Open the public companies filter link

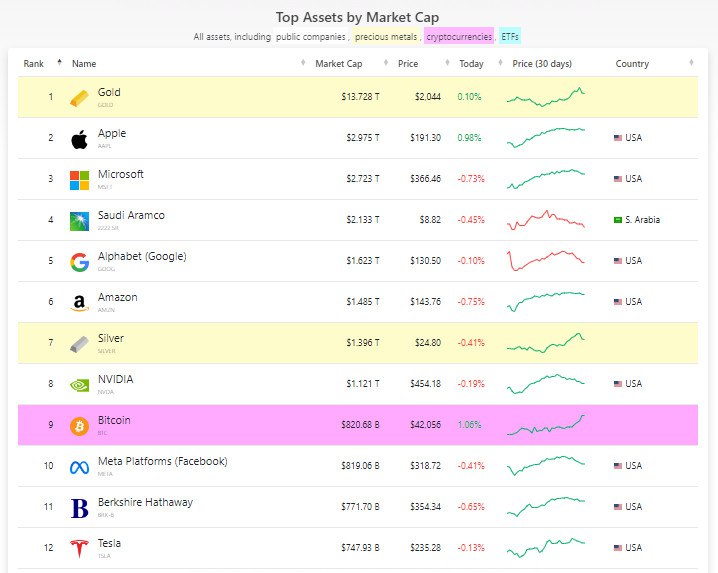[x=310, y=37]
